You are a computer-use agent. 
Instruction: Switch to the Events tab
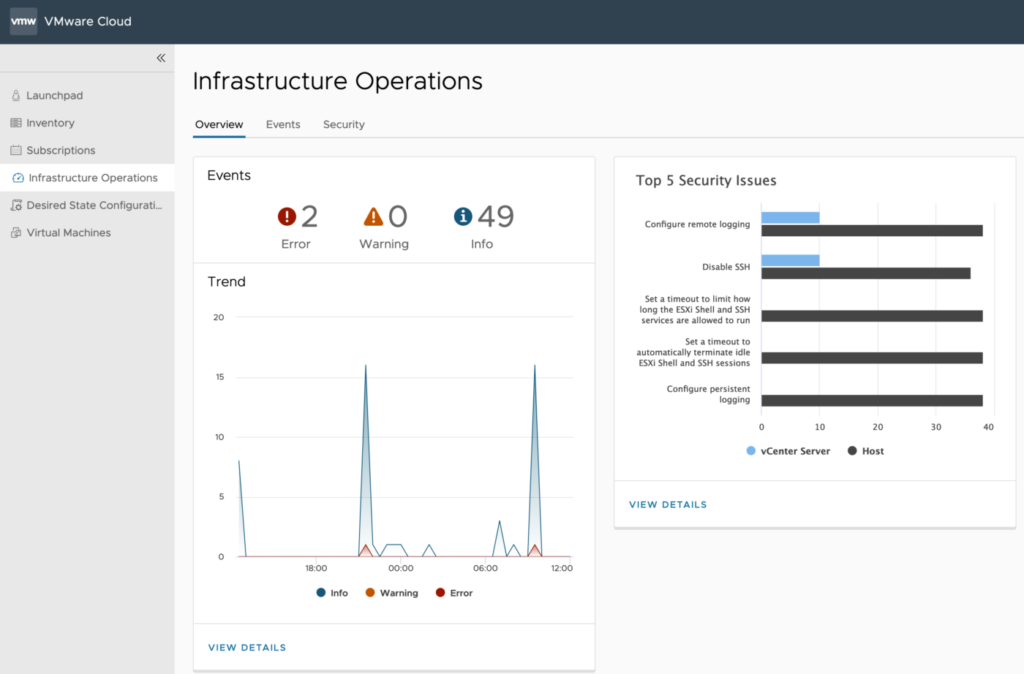click(283, 125)
